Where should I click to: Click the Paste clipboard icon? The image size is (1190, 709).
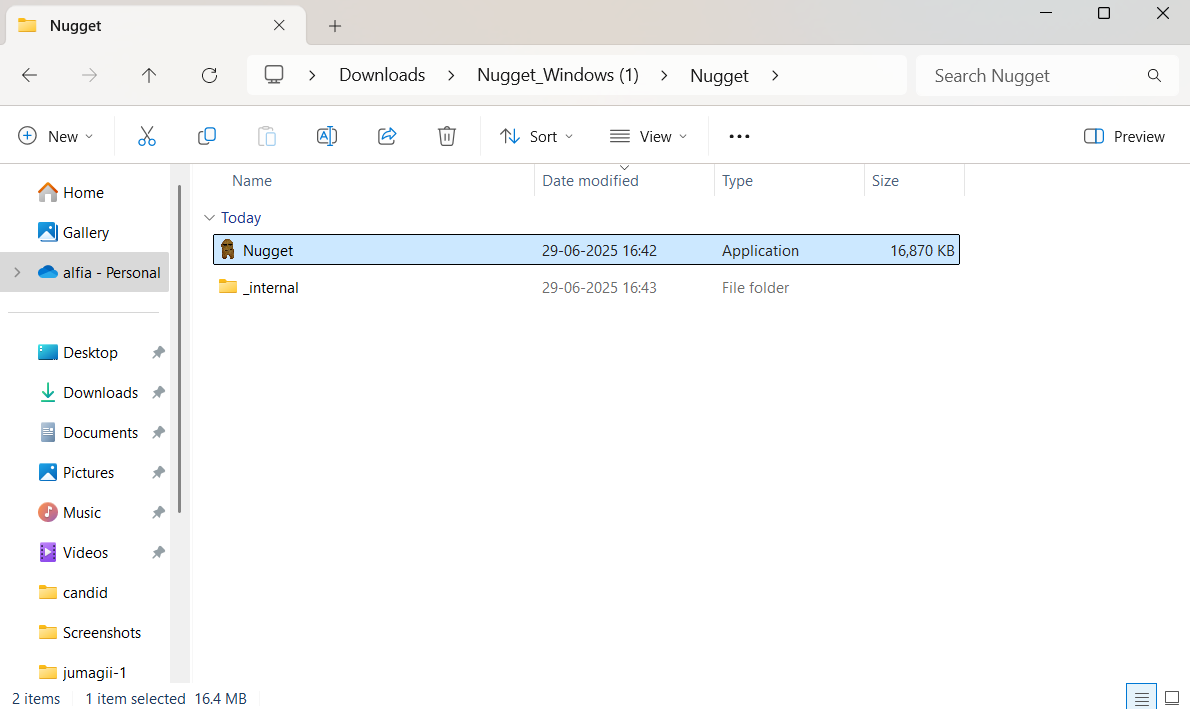(266, 137)
